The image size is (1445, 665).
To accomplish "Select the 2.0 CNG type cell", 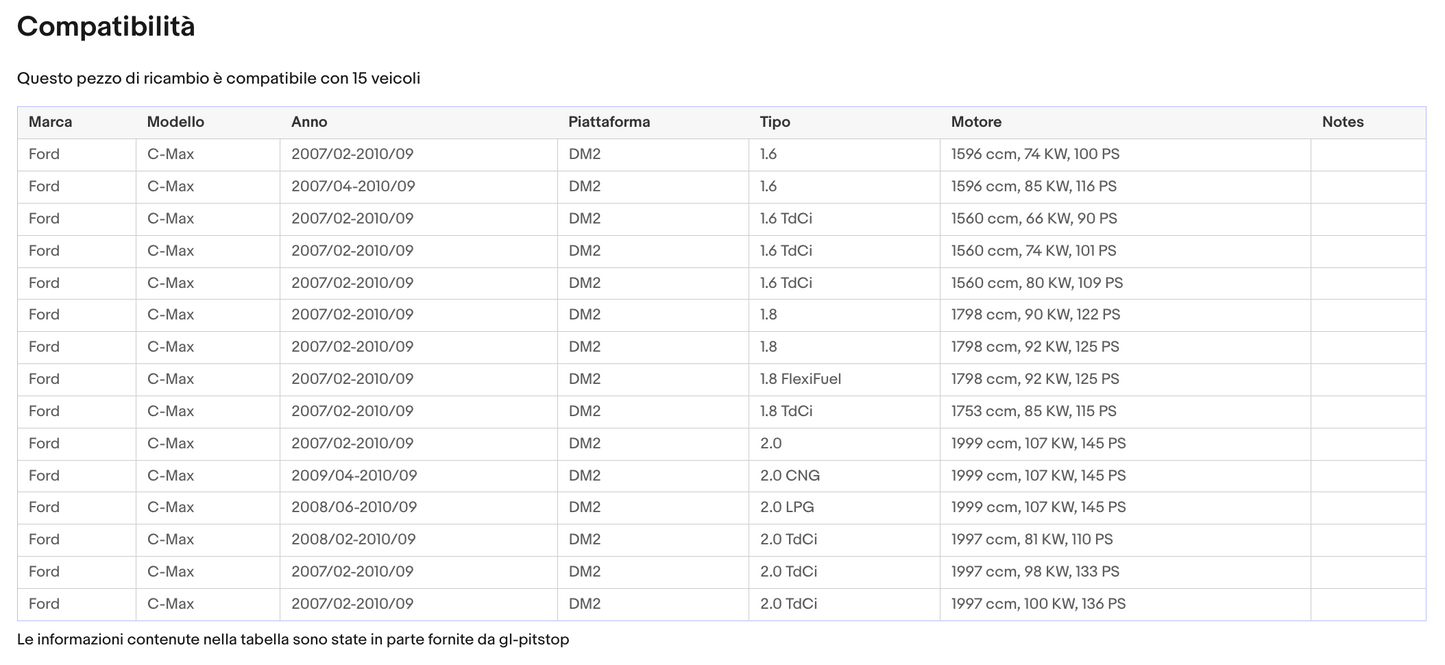I will pyautogui.click(x=789, y=475).
